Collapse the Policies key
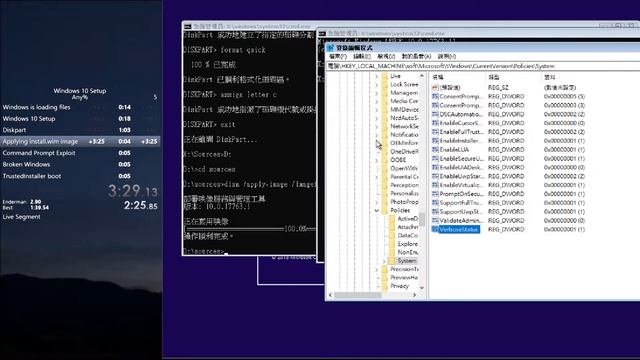 click(x=376, y=211)
